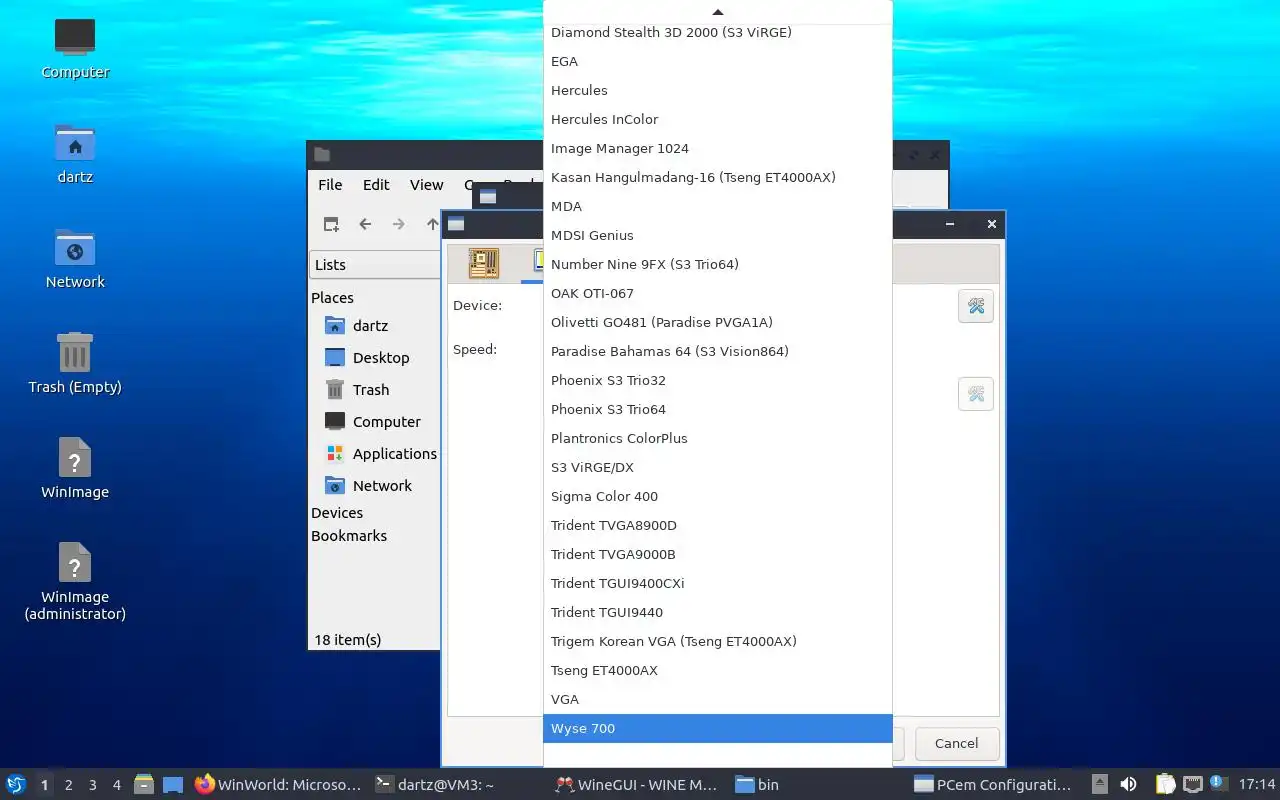This screenshot has height=800, width=1280.
Task: Select MDA from the list
Action: pos(718,206)
